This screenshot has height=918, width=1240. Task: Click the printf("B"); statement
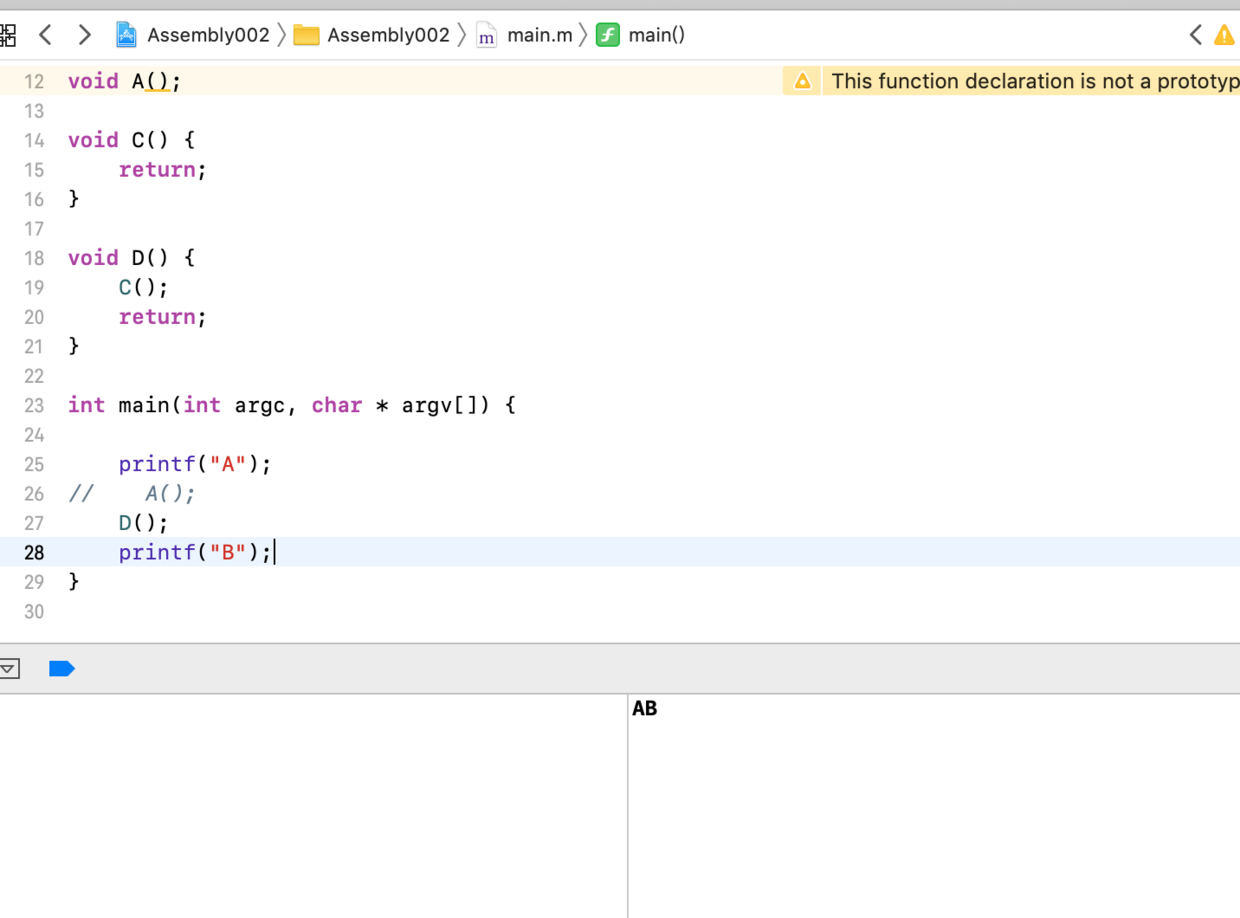(x=195, y=552)
